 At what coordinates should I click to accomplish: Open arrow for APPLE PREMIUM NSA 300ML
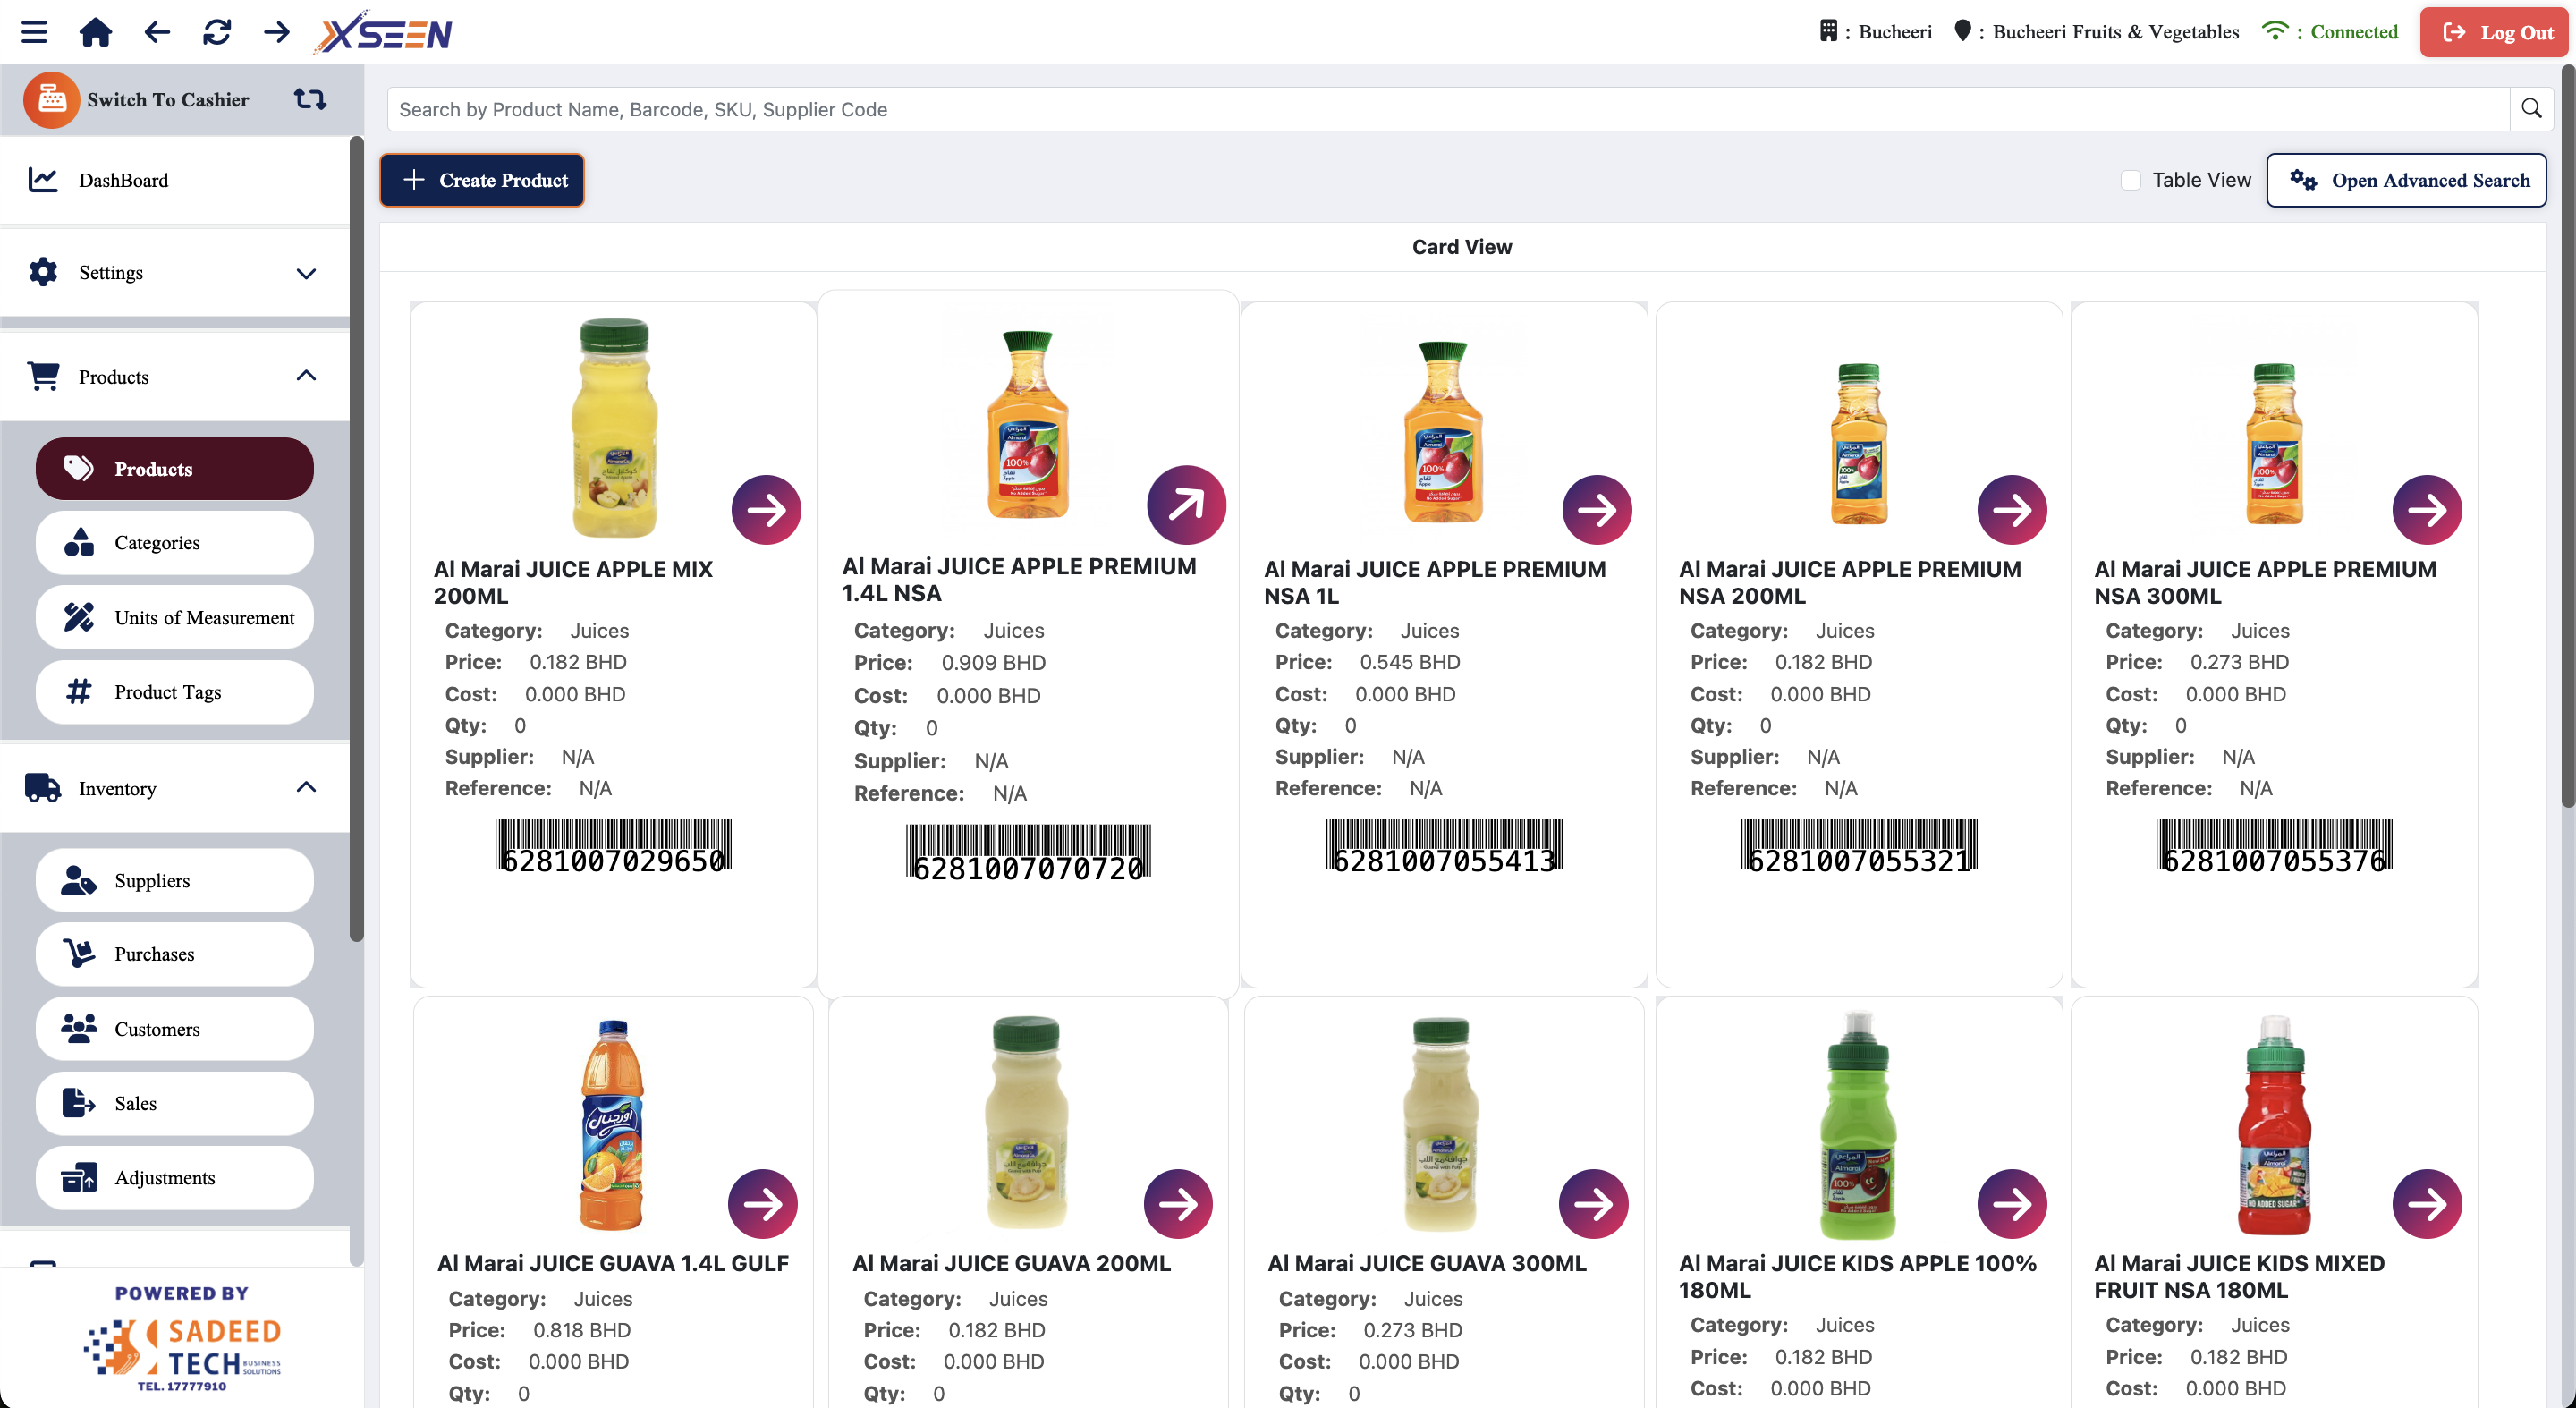click(x=2427, y=510)
